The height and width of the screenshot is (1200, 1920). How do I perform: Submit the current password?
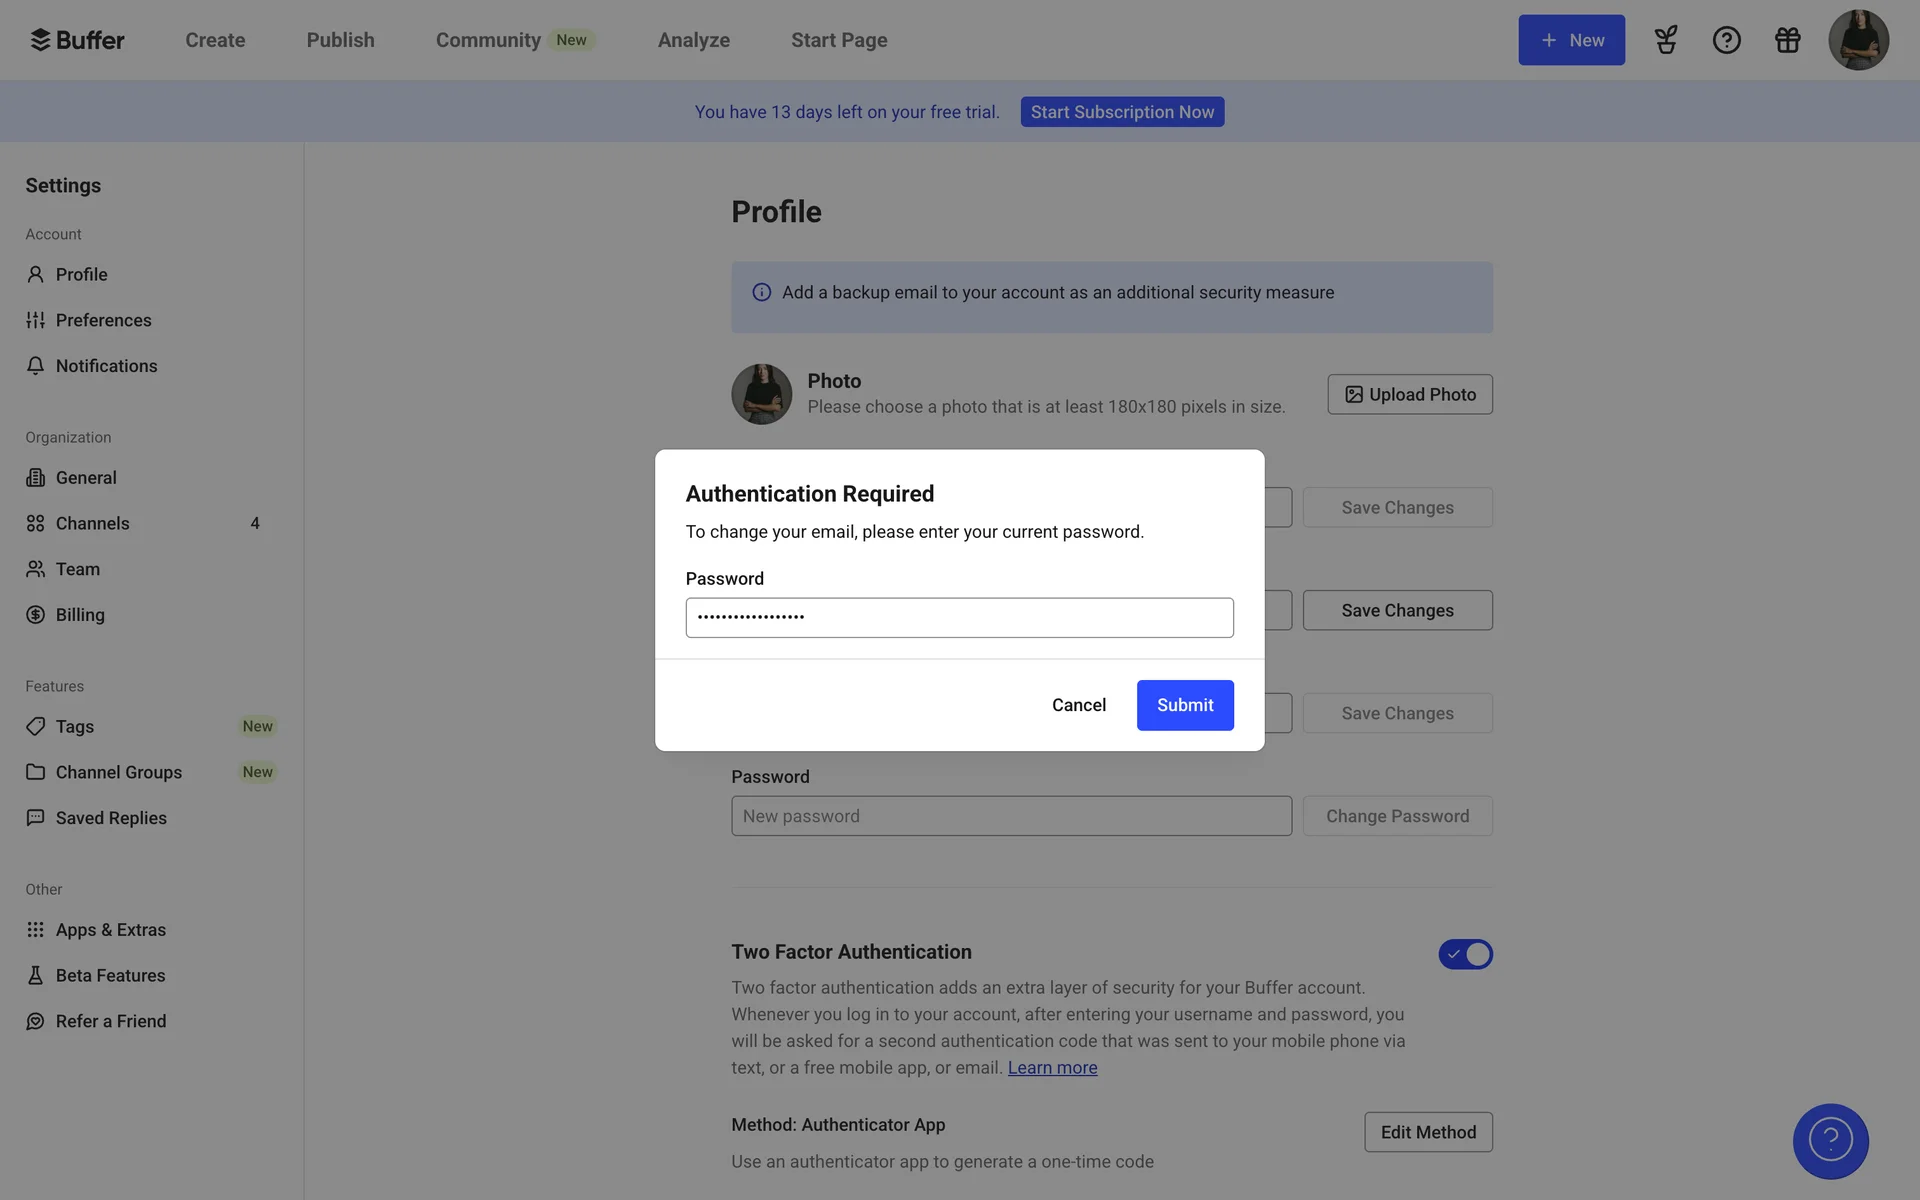point(1185,705)
